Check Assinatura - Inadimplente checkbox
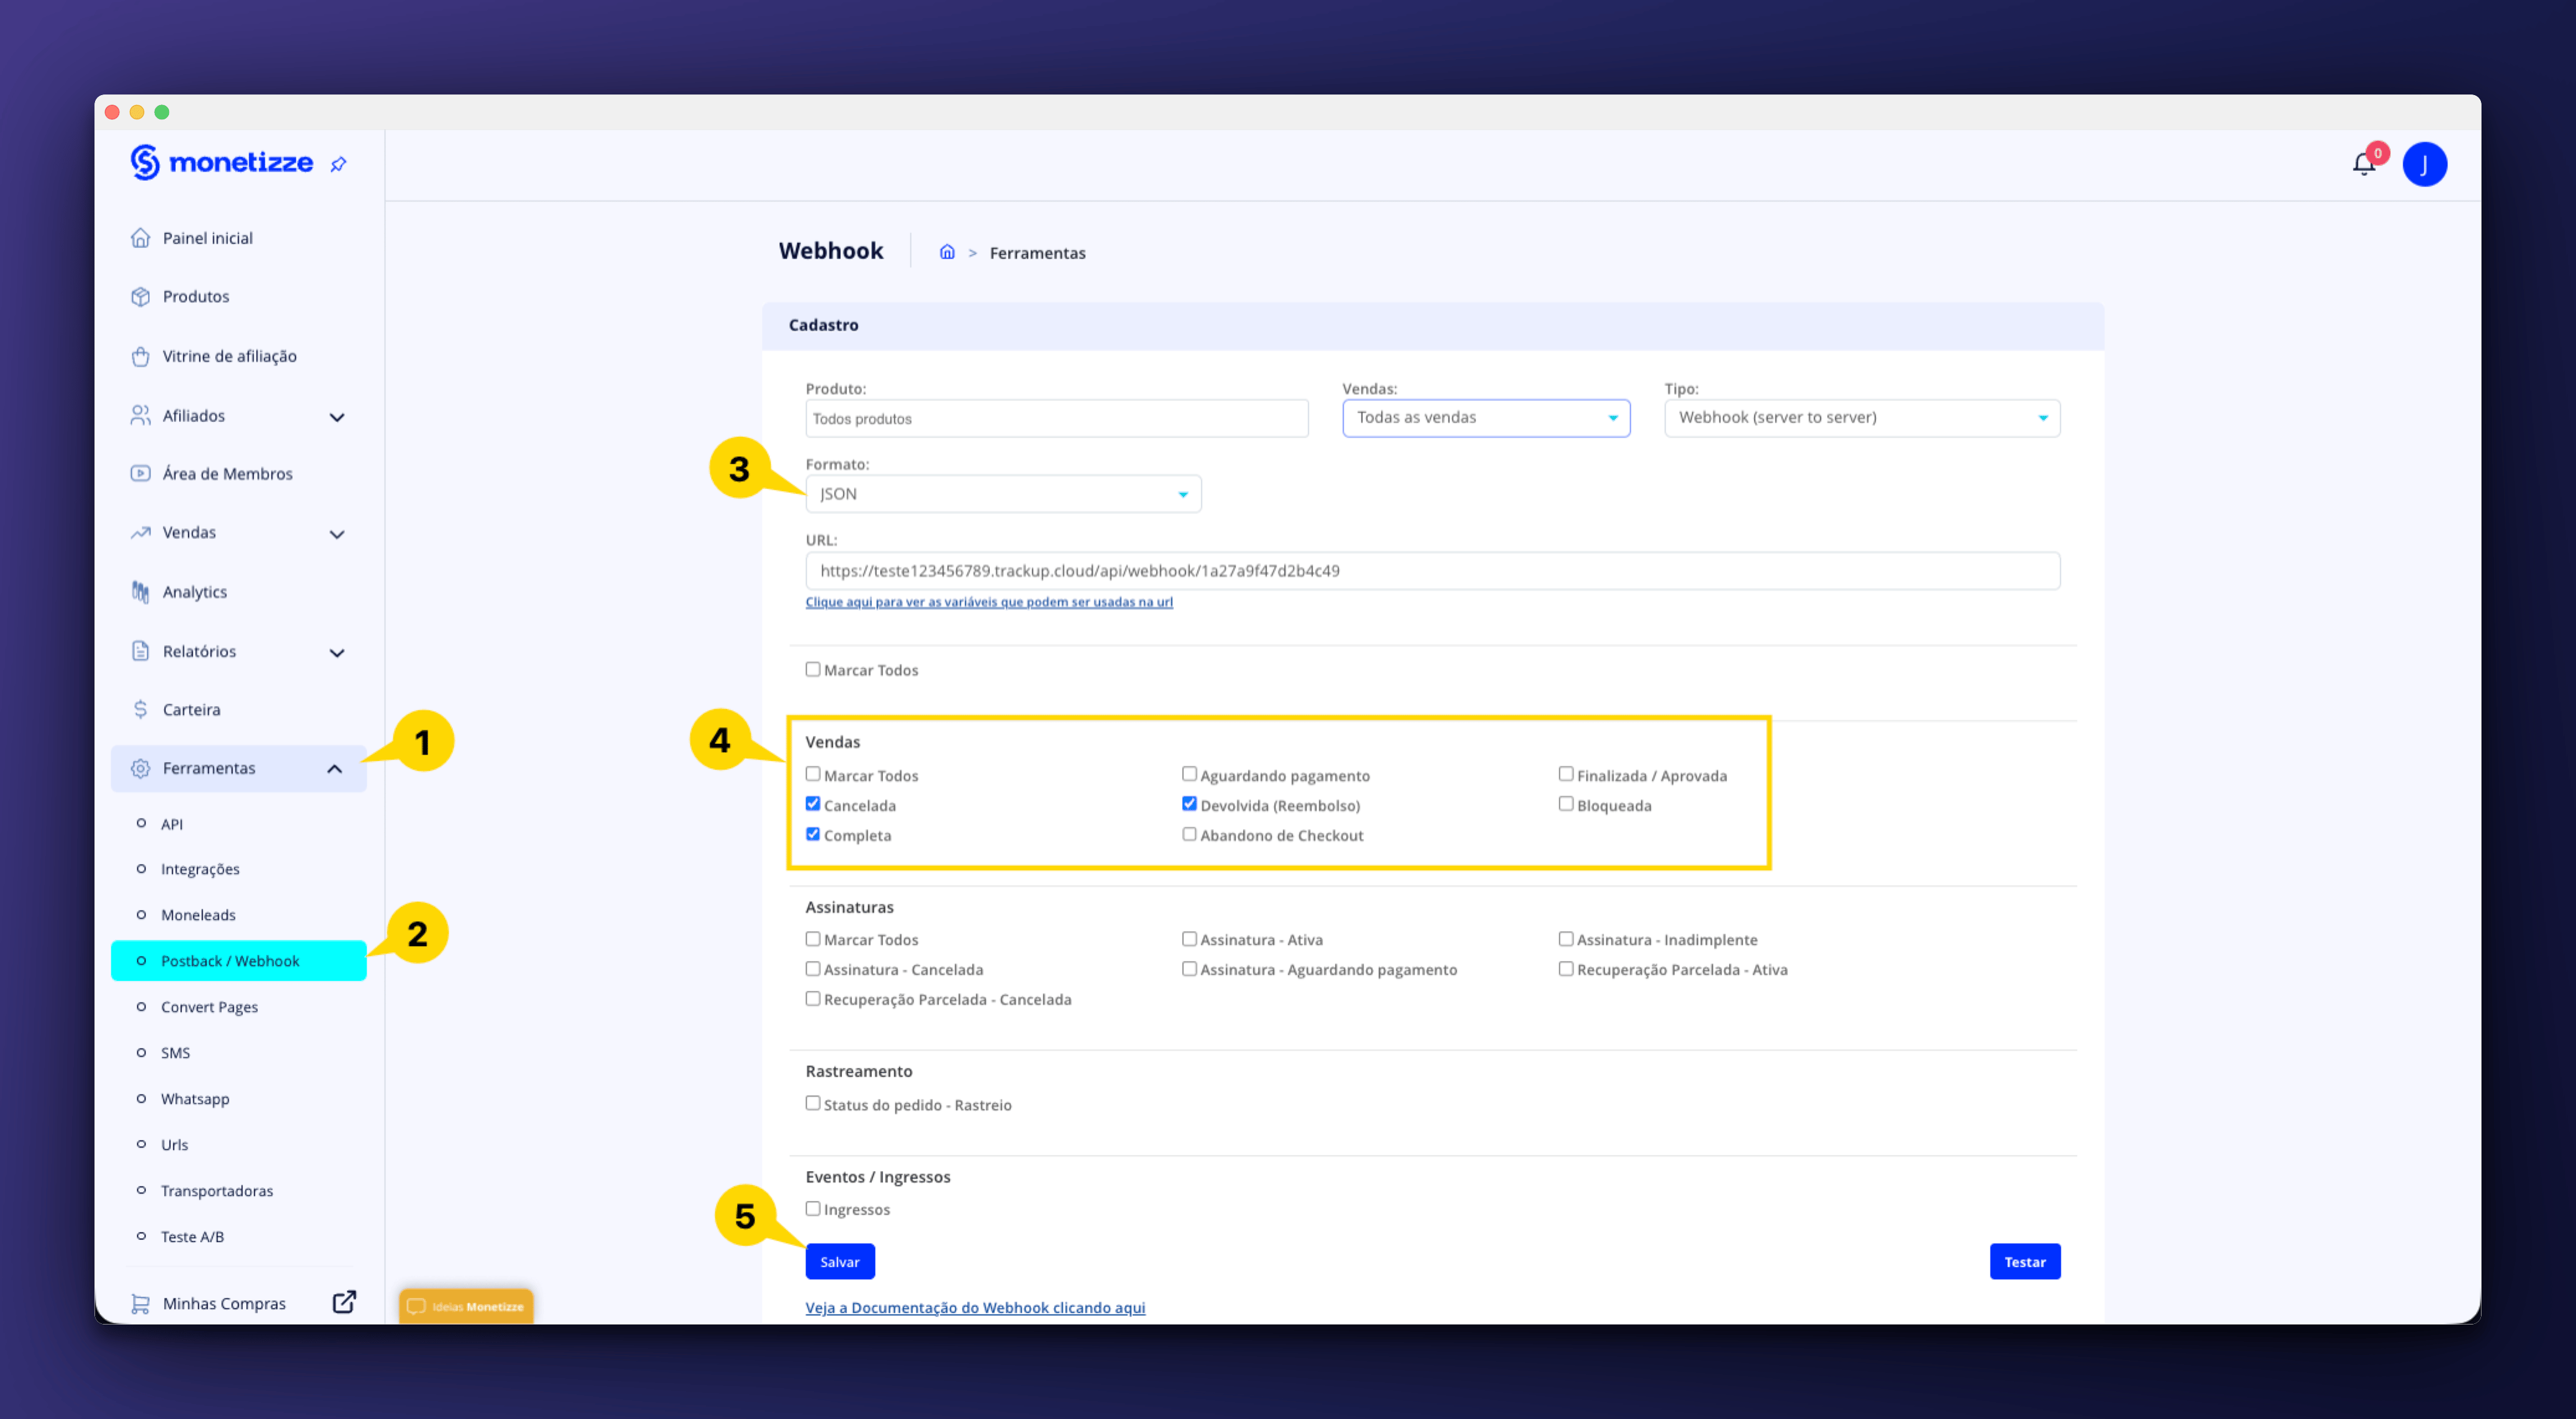This screenshot has height=1419, width=2576. tap(1566, 939)
